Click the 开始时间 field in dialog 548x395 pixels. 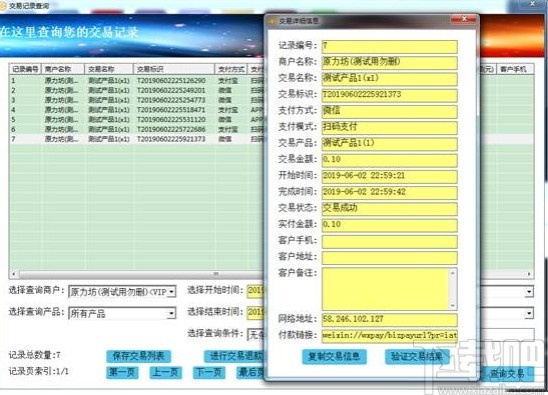pyautogui.click(x=389, y=177)
